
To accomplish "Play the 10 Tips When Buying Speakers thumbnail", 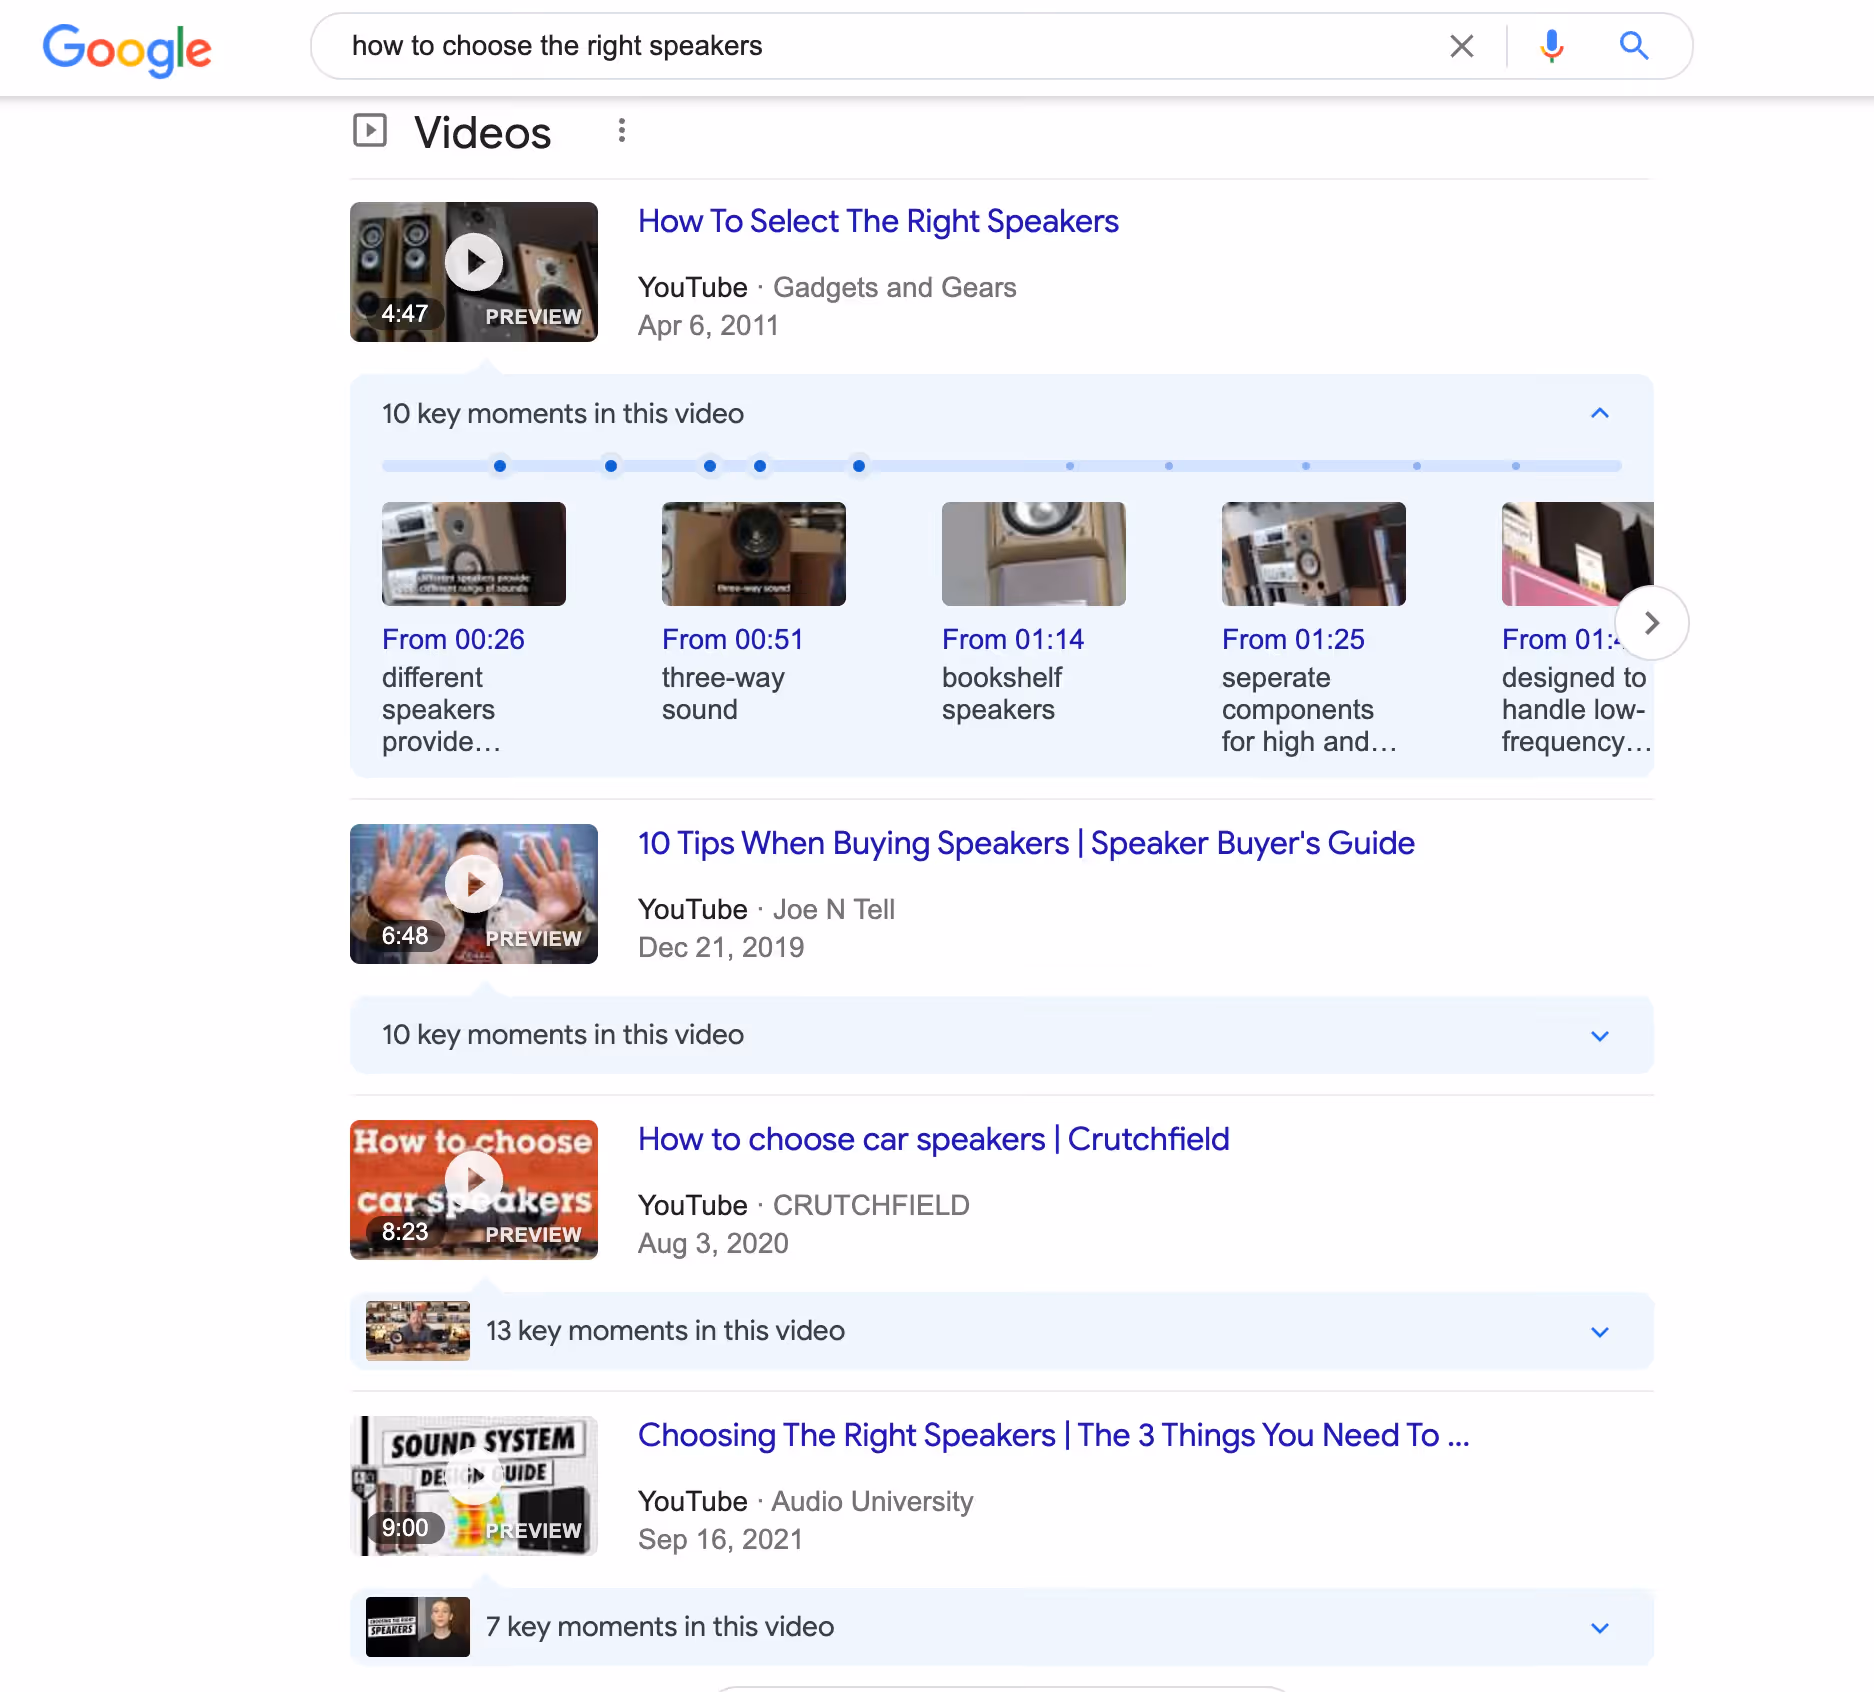I will tap(474, 894).
